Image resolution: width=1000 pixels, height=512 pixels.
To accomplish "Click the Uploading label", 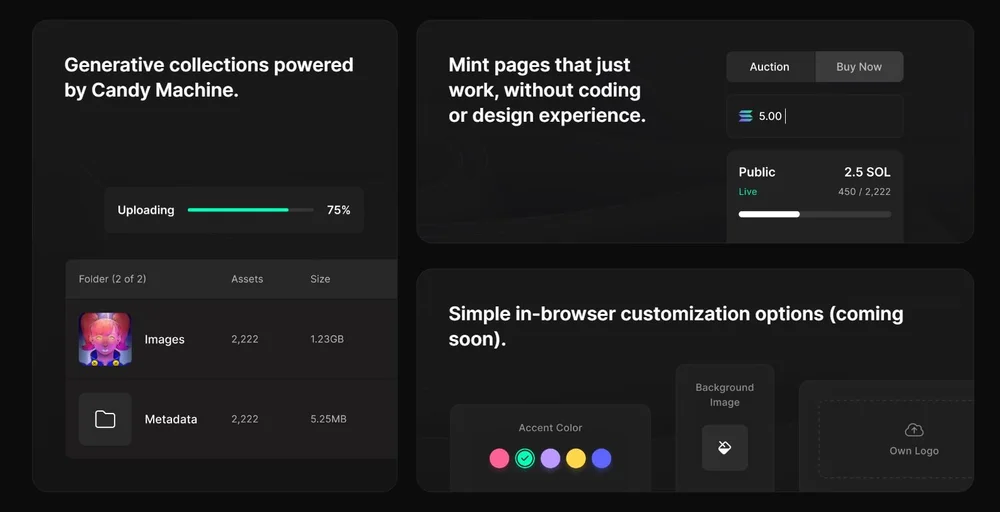I will click(x=145, y=210).
